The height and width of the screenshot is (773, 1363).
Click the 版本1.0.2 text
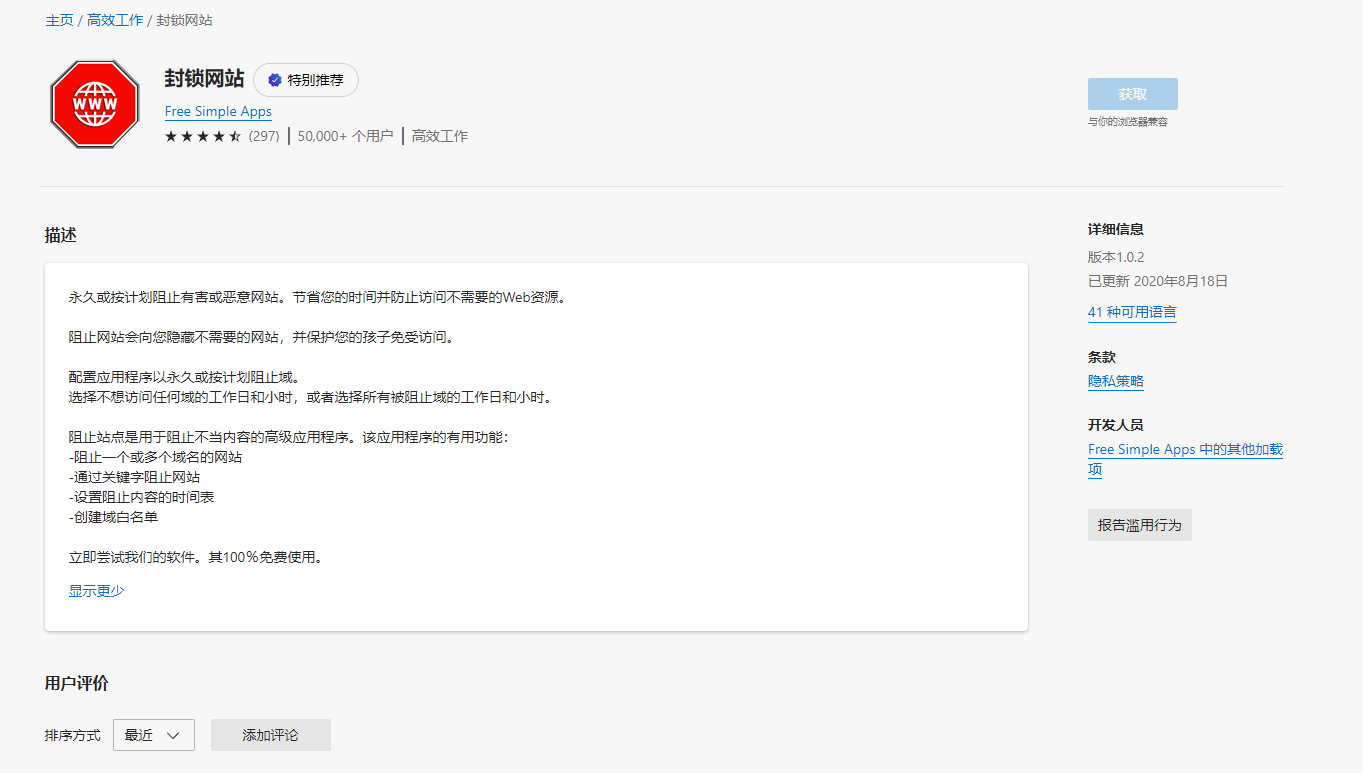click(1116, 257)
